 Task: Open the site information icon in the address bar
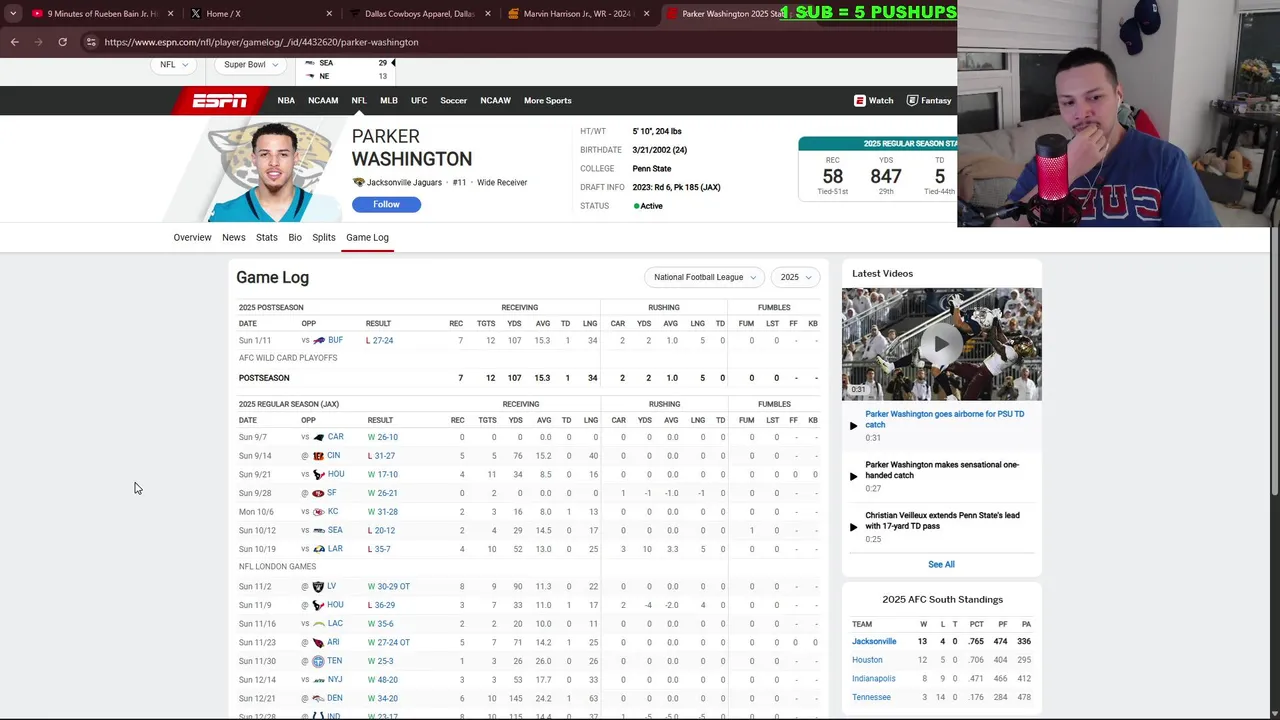tap(91, 42)
